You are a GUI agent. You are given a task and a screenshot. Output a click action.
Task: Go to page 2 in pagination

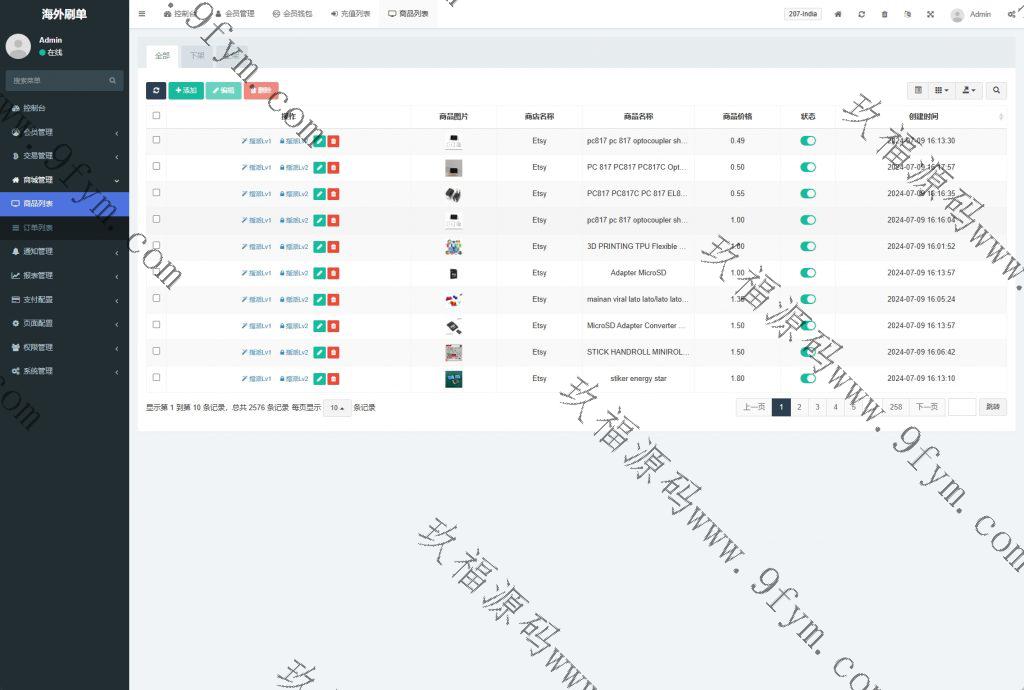[799, 407]
